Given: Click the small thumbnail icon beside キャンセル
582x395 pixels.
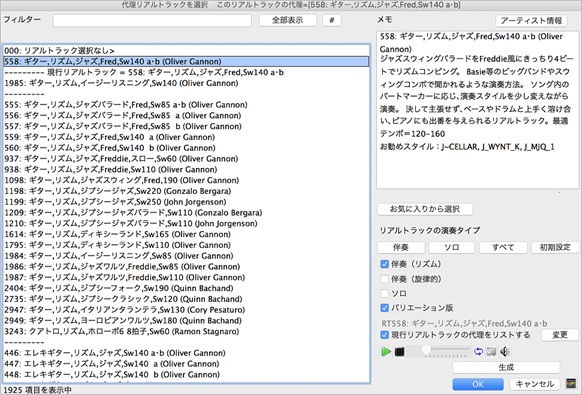Looking at the screenshot, I should pos(571,383).
